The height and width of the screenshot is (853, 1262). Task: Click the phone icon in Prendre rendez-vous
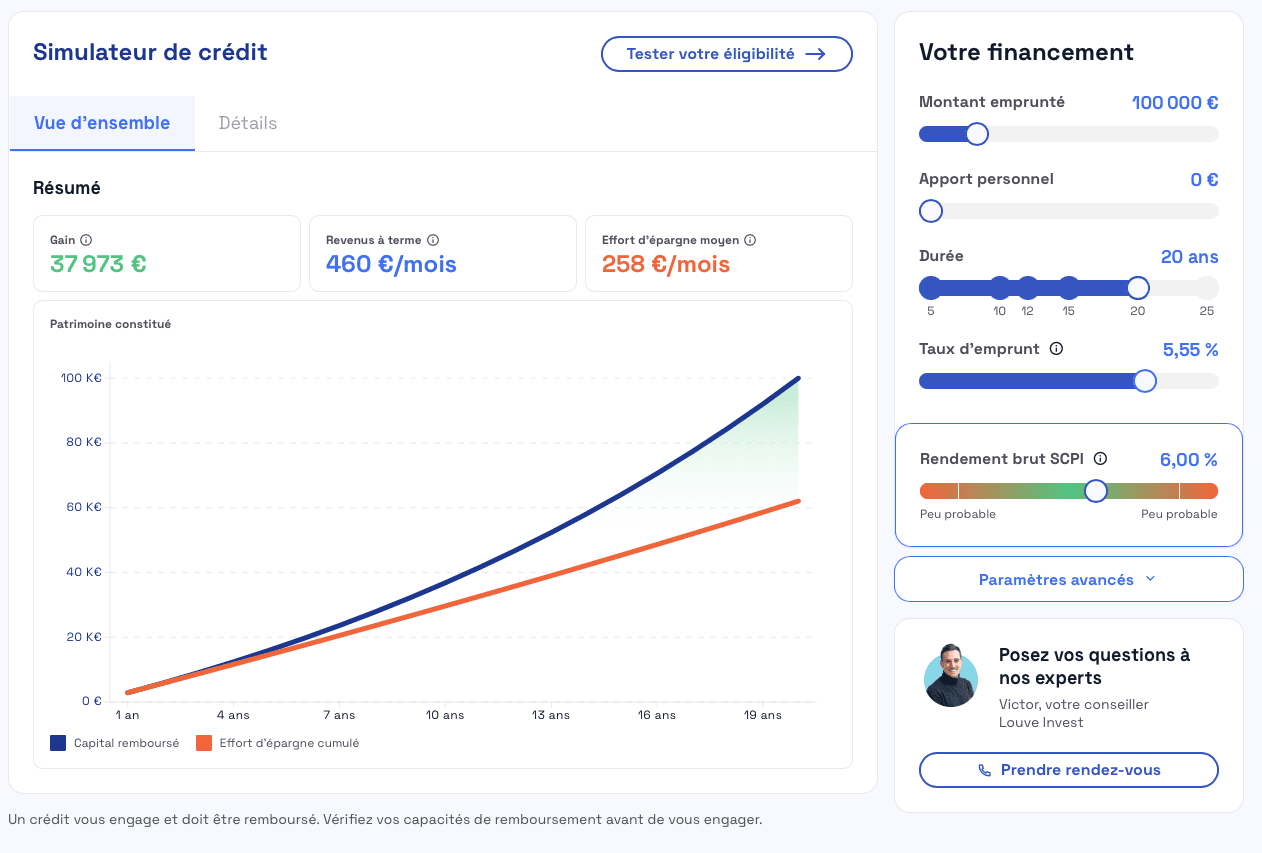pos(984,770)
